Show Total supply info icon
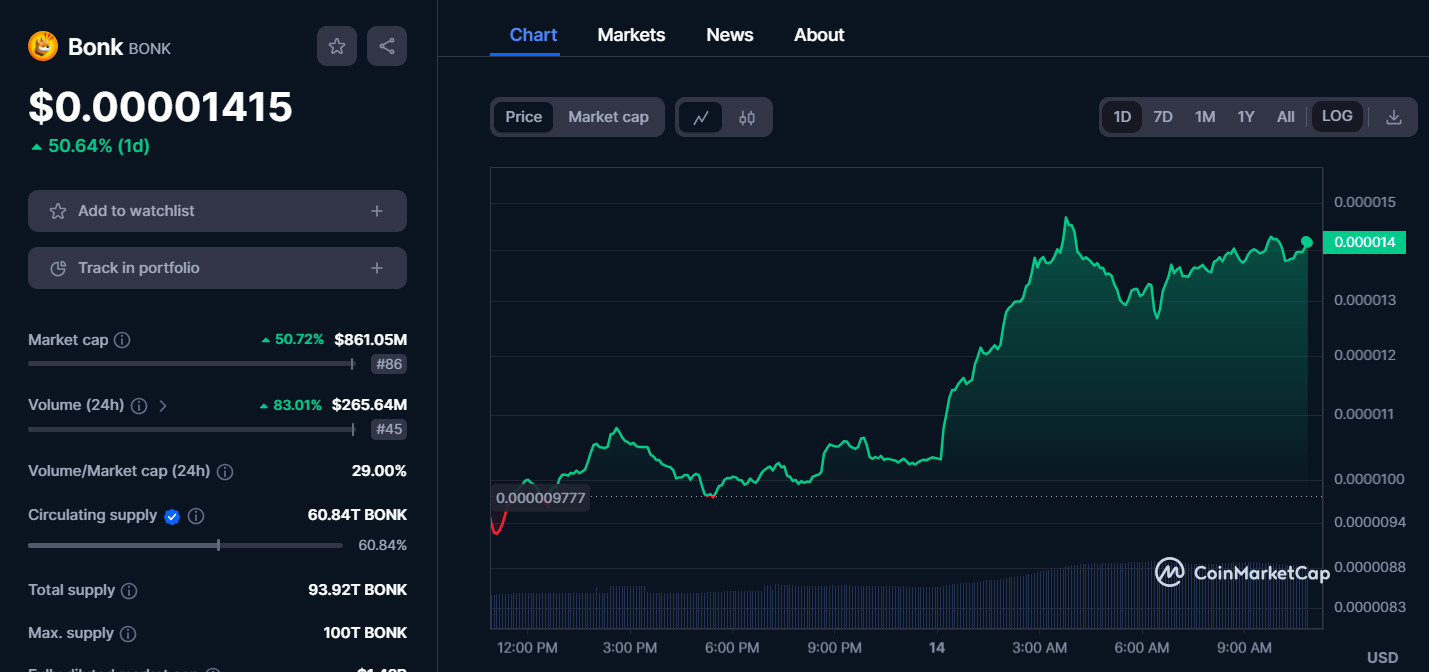 pos(129,591)
